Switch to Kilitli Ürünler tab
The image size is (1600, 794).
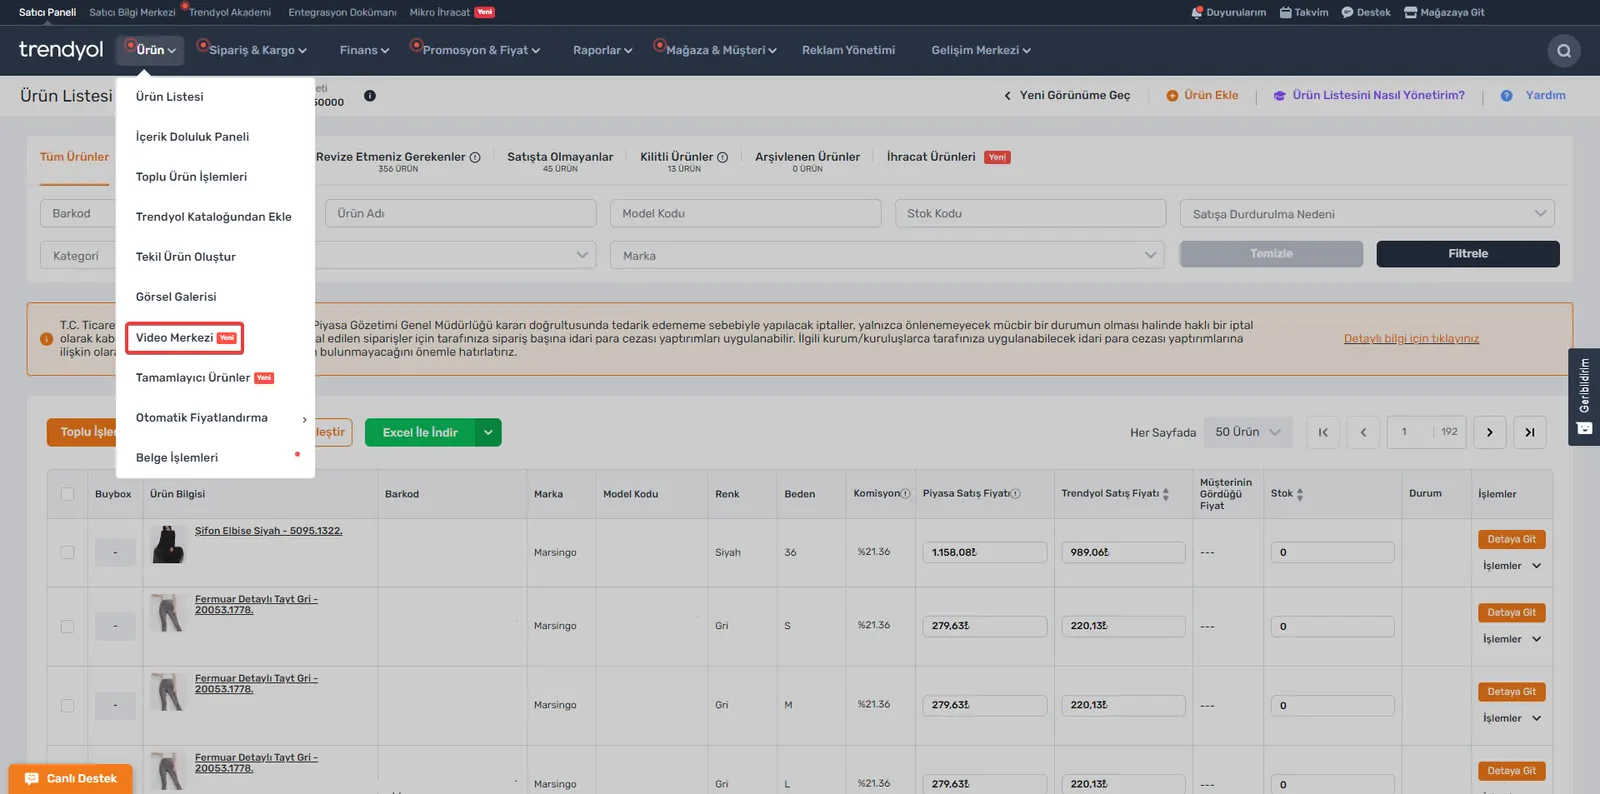click(x=684, y=161)
